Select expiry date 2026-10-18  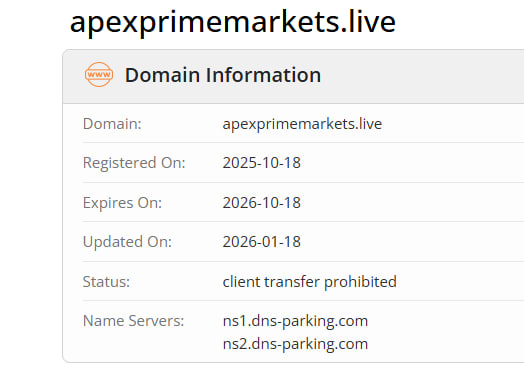[x=262, y=203]
